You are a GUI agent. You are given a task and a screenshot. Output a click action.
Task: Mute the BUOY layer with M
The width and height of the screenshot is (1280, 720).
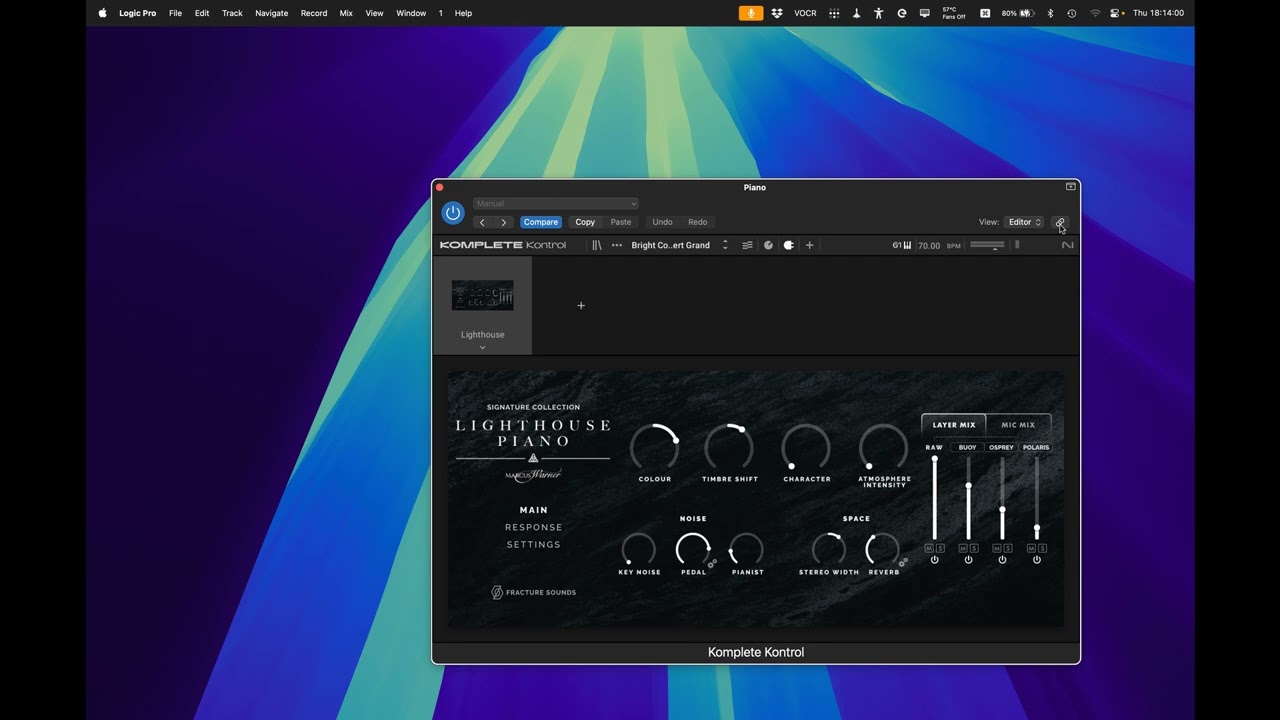tap(964, 548)
